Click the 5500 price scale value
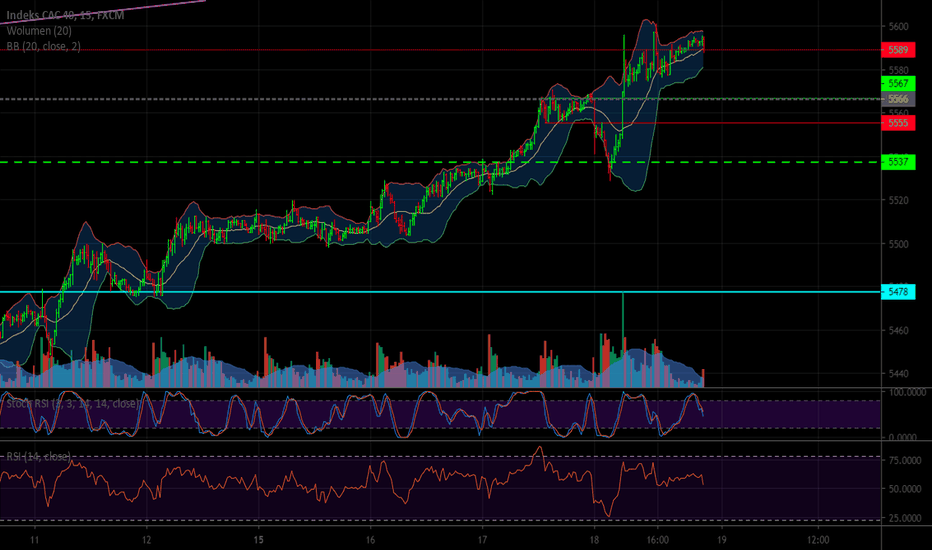Screen dimensions: 932x550 [x=898, y=244]
